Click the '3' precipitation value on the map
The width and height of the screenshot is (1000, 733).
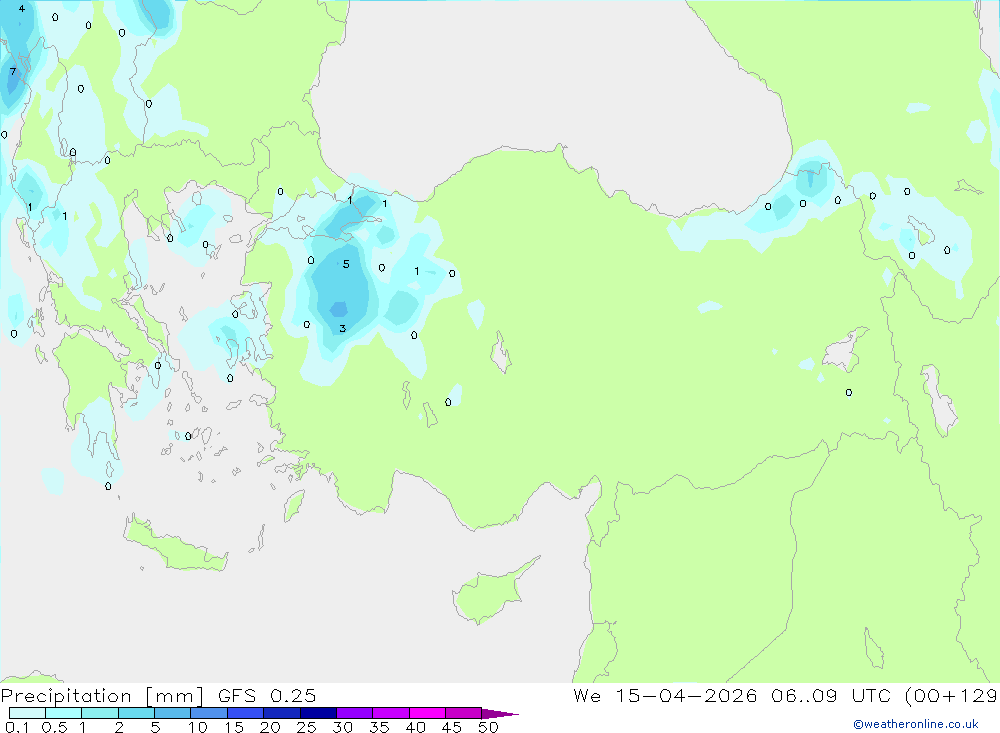[342, 329]
